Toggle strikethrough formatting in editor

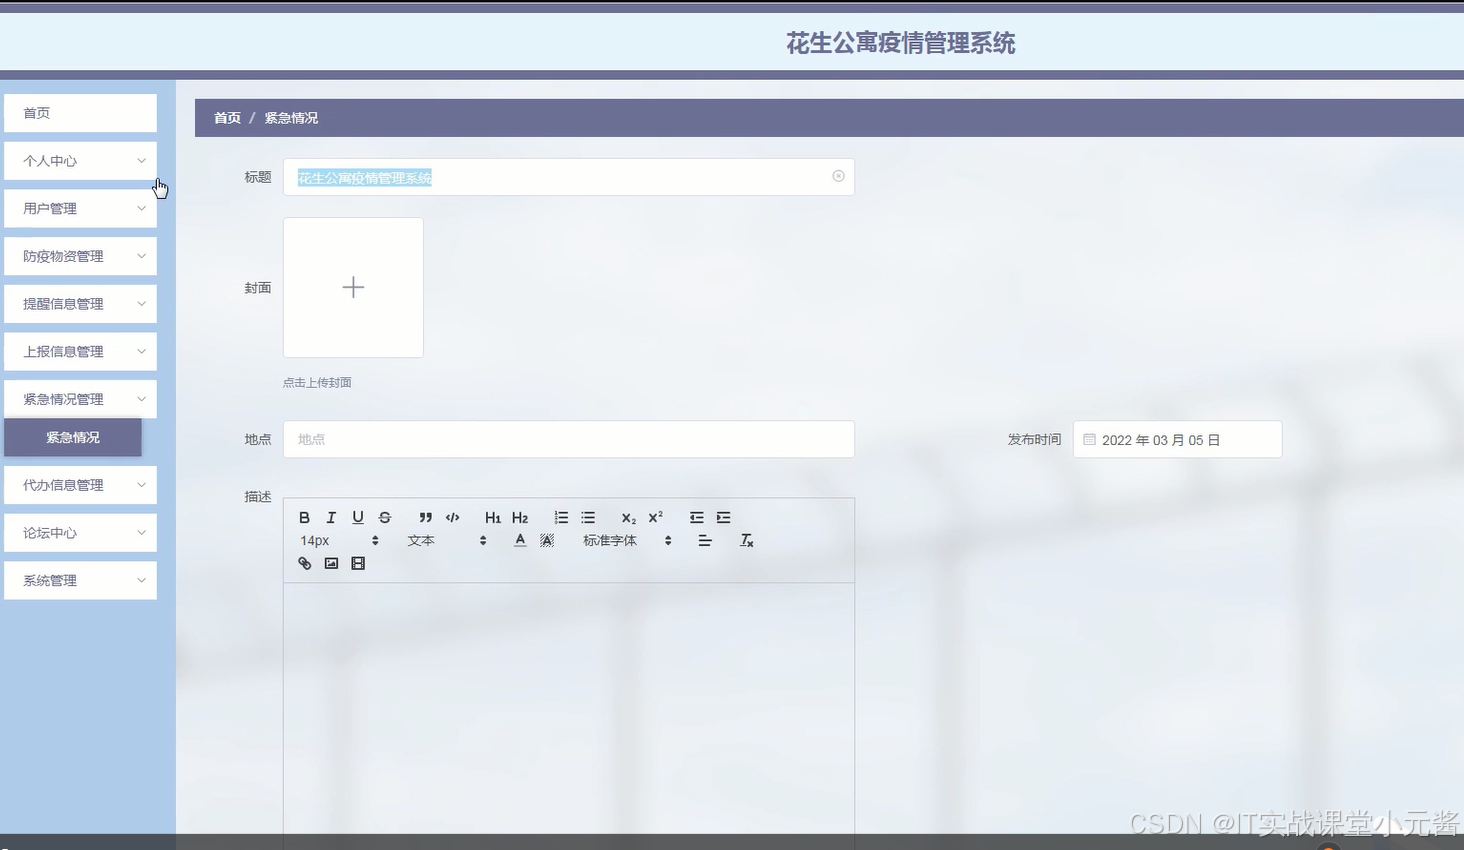(x=385, y=517)
